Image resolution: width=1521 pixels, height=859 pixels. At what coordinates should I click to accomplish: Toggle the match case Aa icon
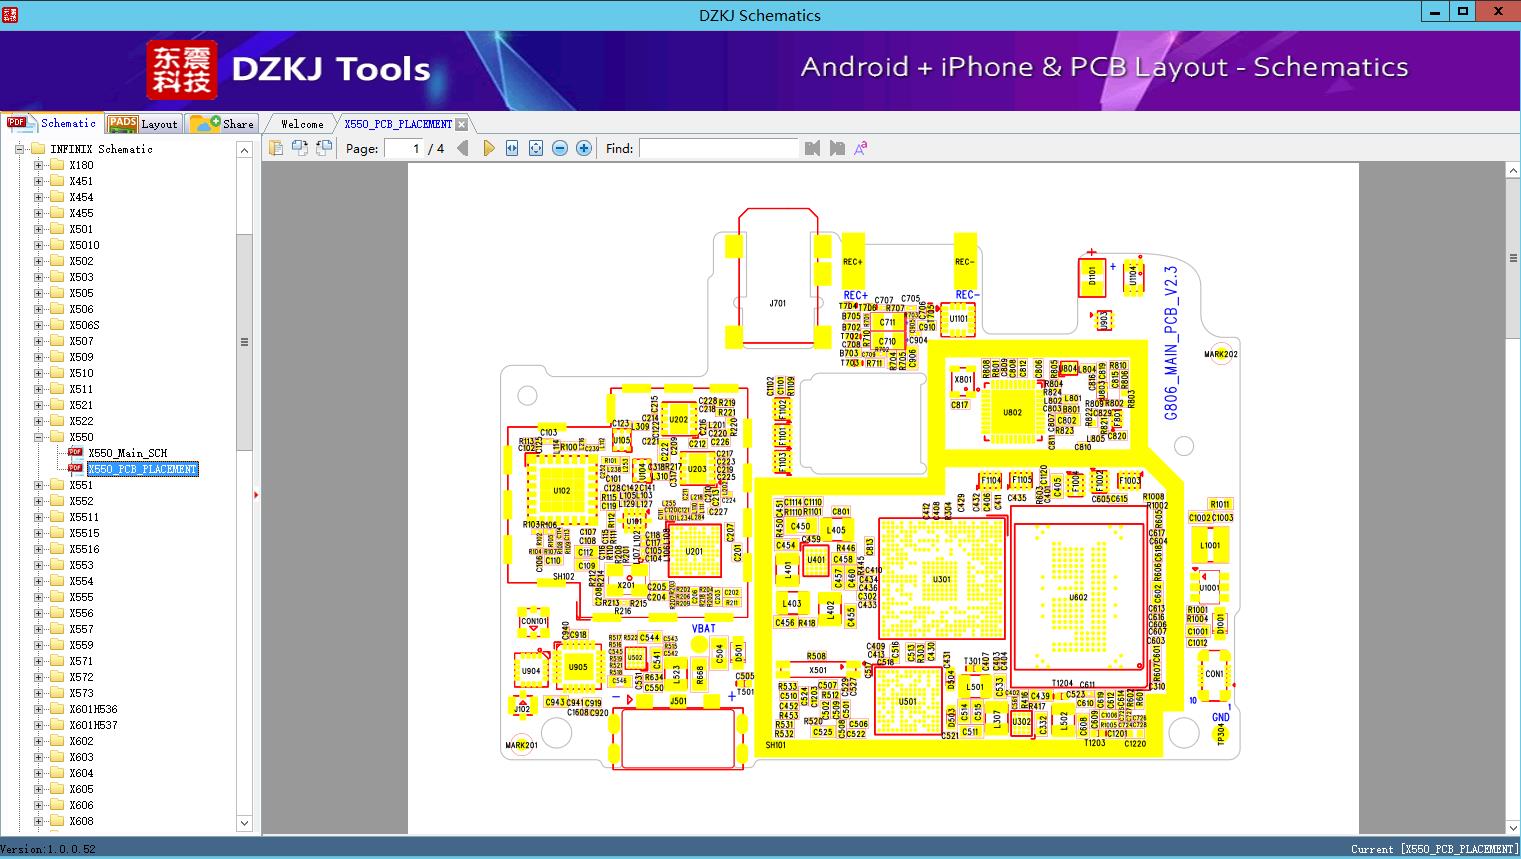coord(860,148)
